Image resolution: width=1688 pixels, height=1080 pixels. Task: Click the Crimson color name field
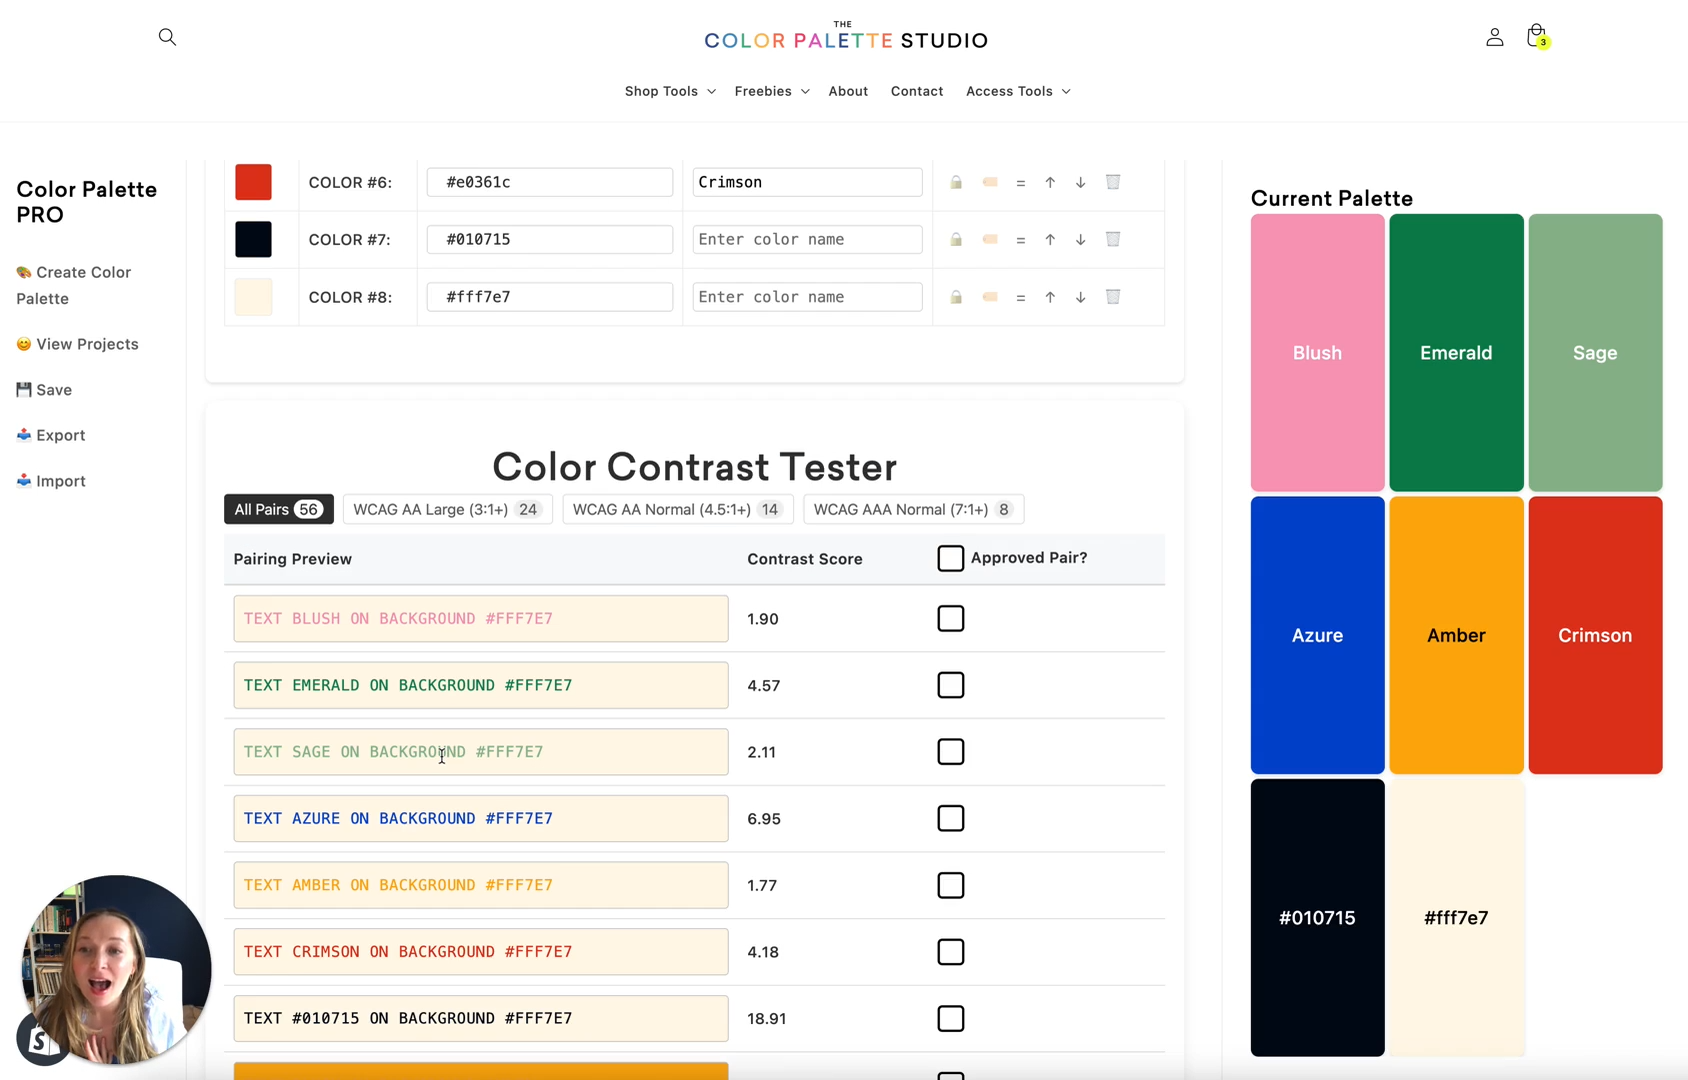tap(807, 182)
